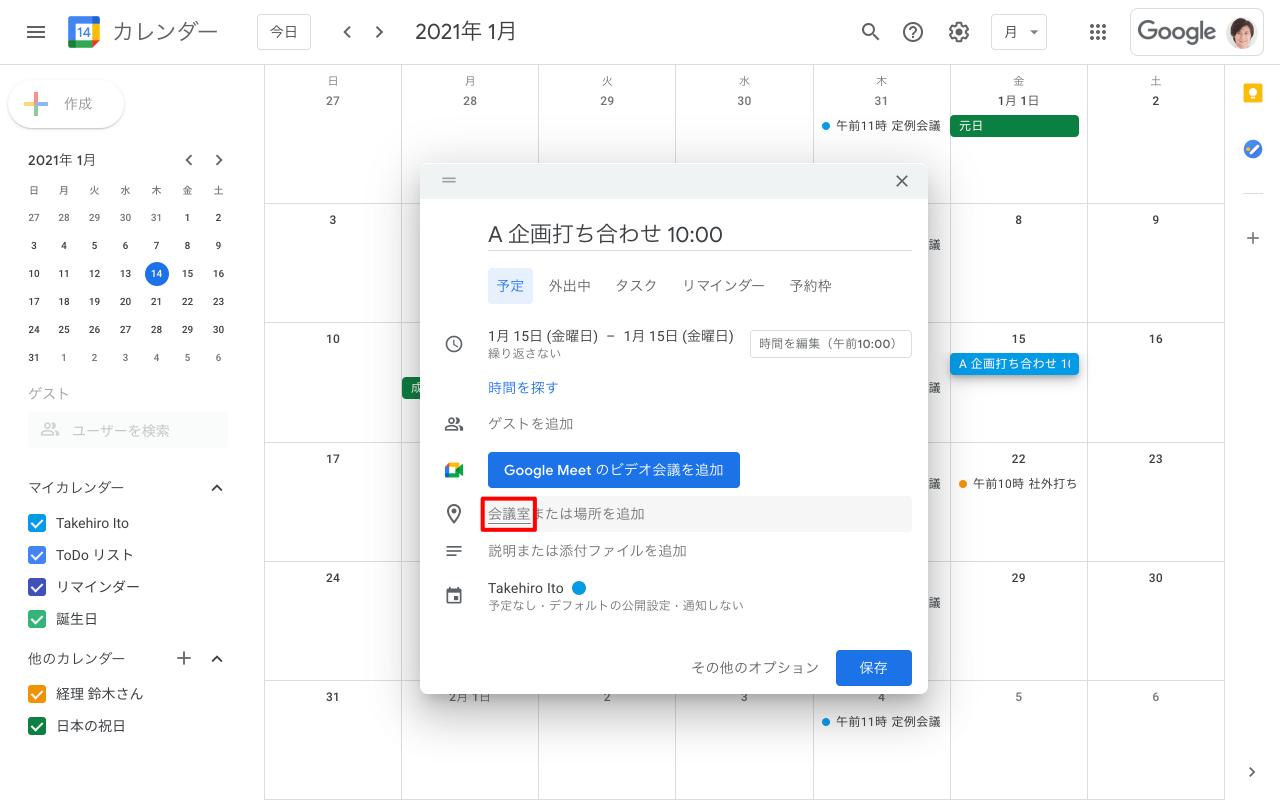Toggle the 誕生日 calendar checkbox
This screenshot has width=1280, height=800.
(37, 619)
